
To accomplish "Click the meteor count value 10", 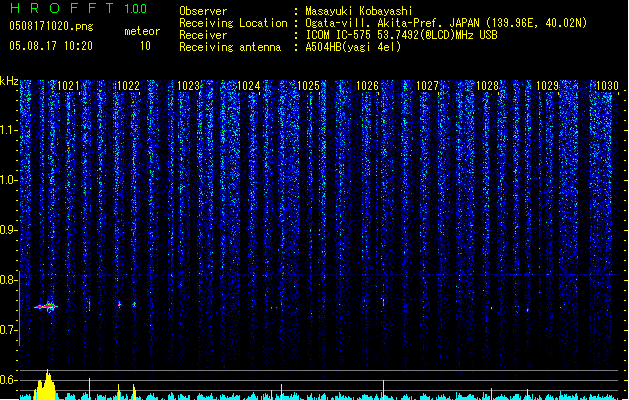I will (x=145, y=46).
